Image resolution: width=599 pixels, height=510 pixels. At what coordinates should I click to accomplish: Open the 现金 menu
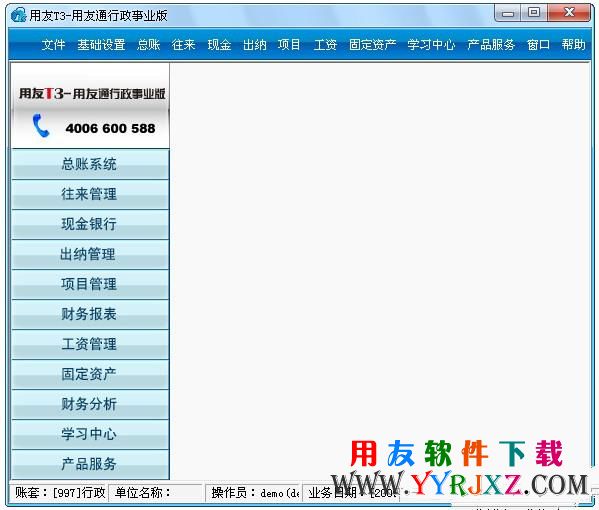(x=219, y=45)
